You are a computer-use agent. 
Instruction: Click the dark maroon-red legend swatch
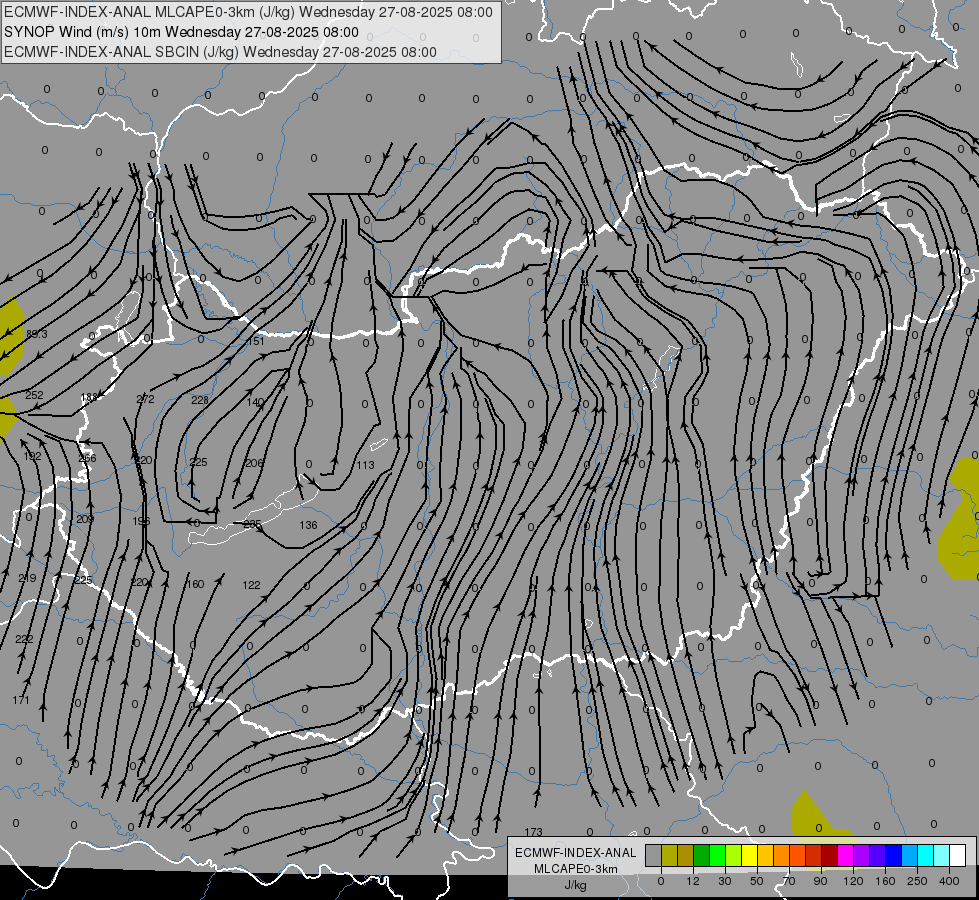(830, 855)
